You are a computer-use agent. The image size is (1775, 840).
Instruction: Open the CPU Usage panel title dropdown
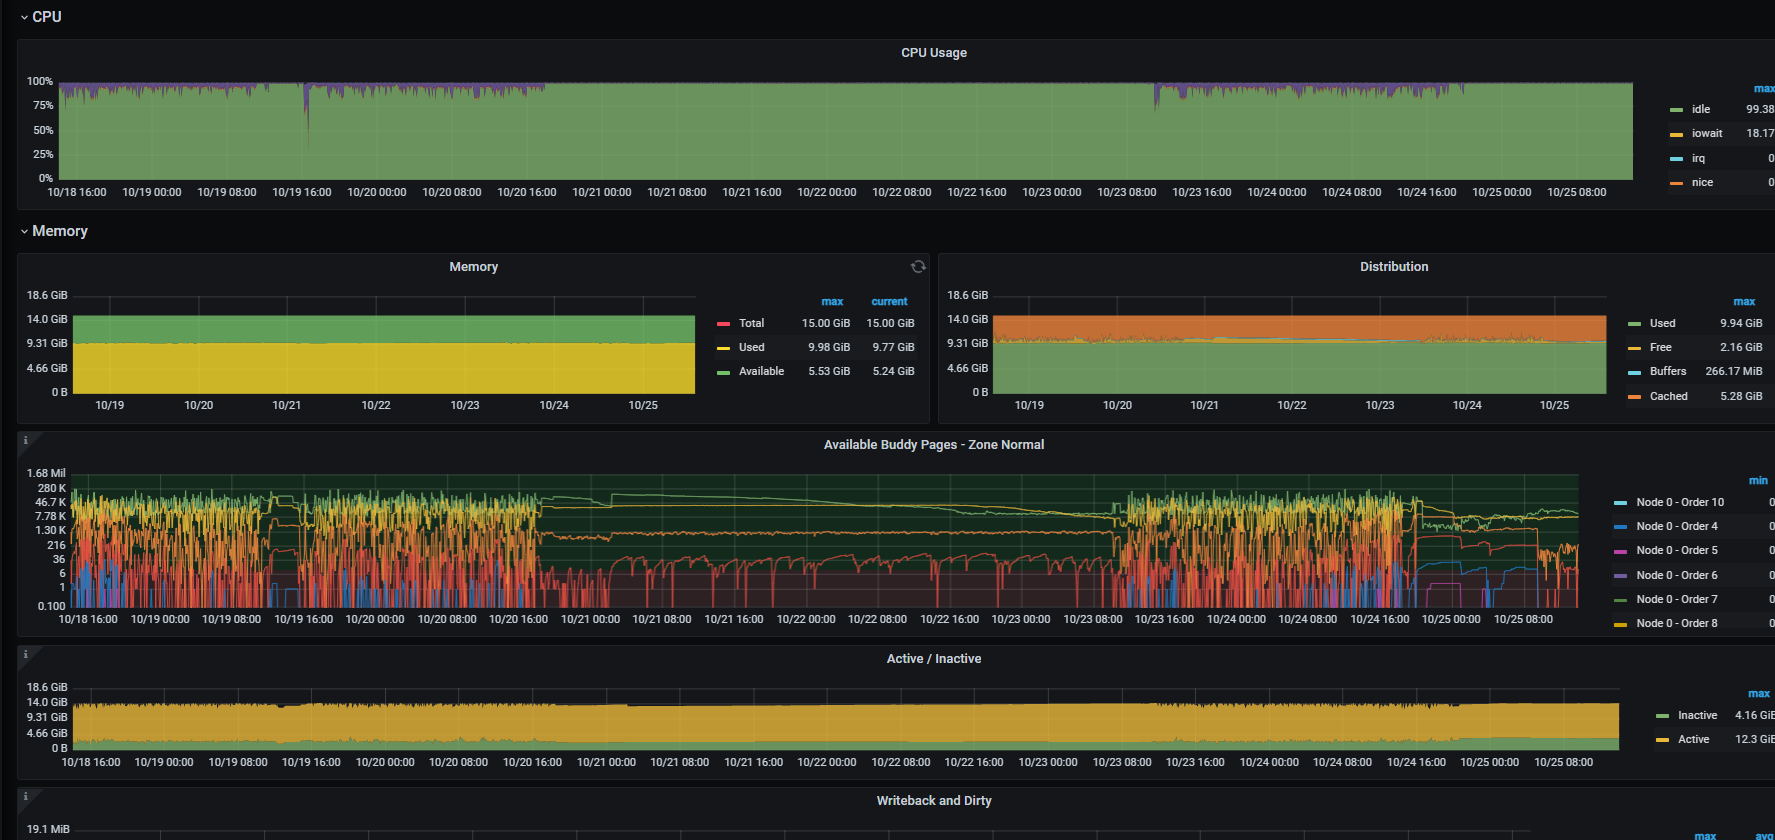933,53
